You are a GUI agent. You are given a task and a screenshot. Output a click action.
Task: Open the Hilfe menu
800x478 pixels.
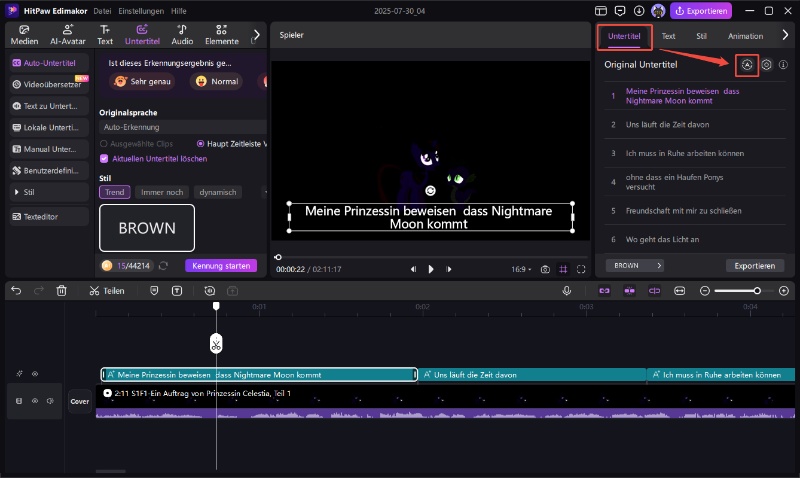point(179,11)
